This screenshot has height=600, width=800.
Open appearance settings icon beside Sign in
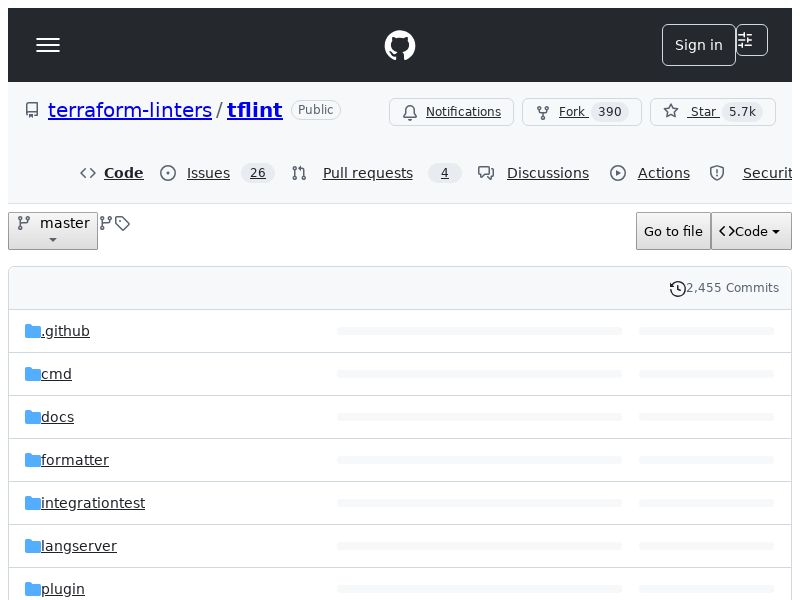point(751,40)
